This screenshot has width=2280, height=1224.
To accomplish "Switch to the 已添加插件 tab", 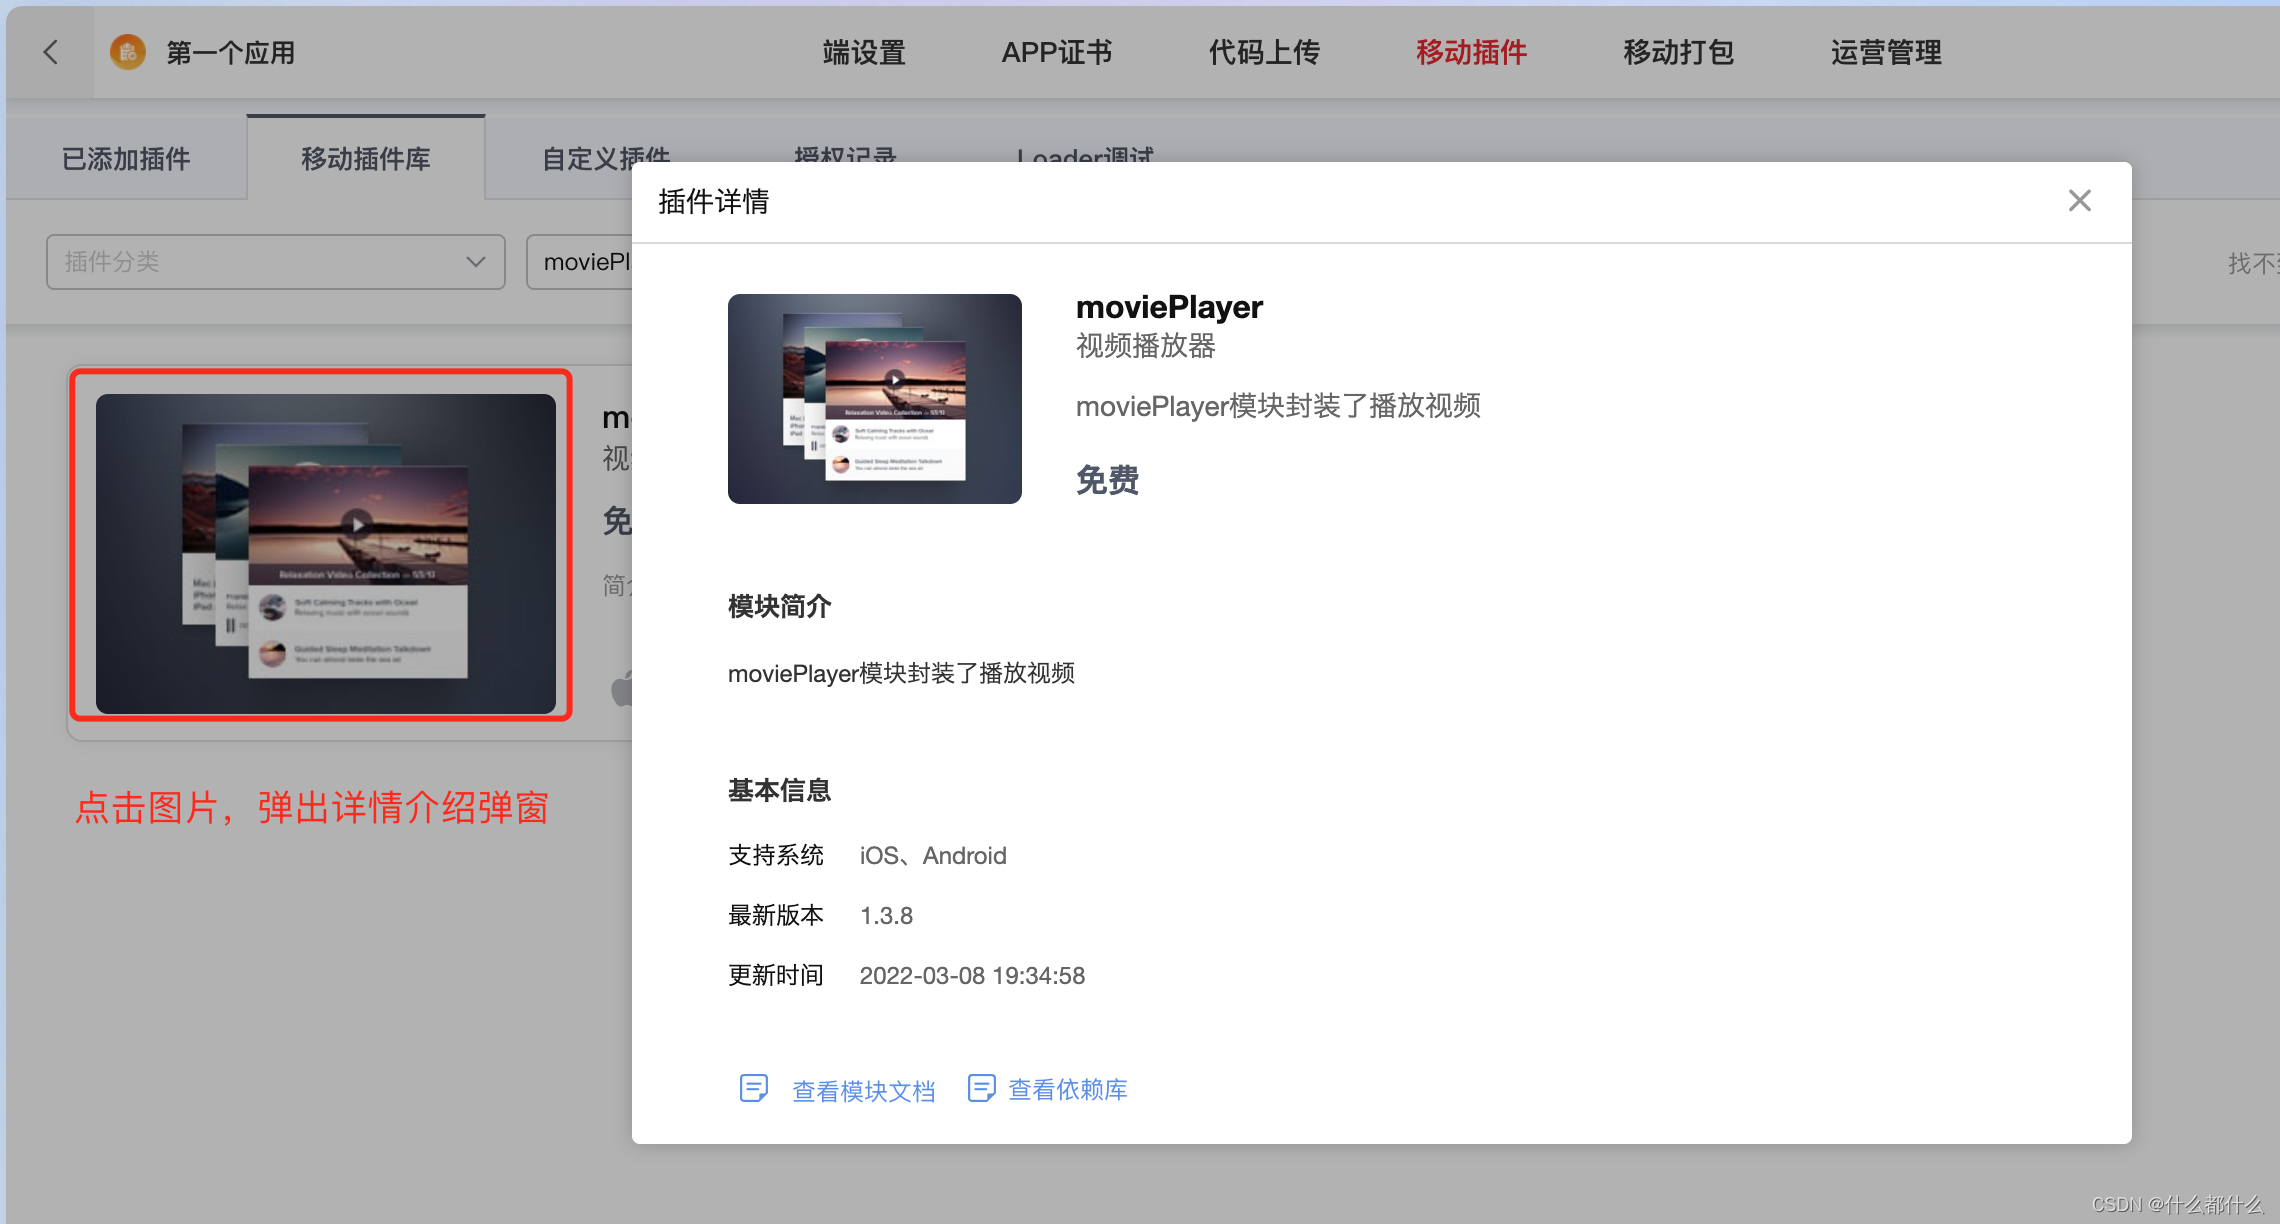I will [126, 159].
